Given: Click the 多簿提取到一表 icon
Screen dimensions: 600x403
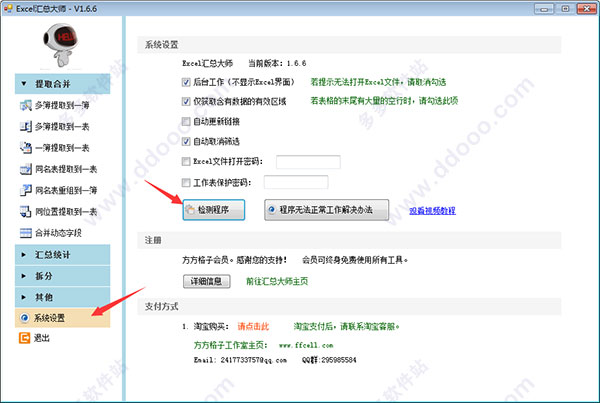Looking at the screenshot, I should [26, 127].
